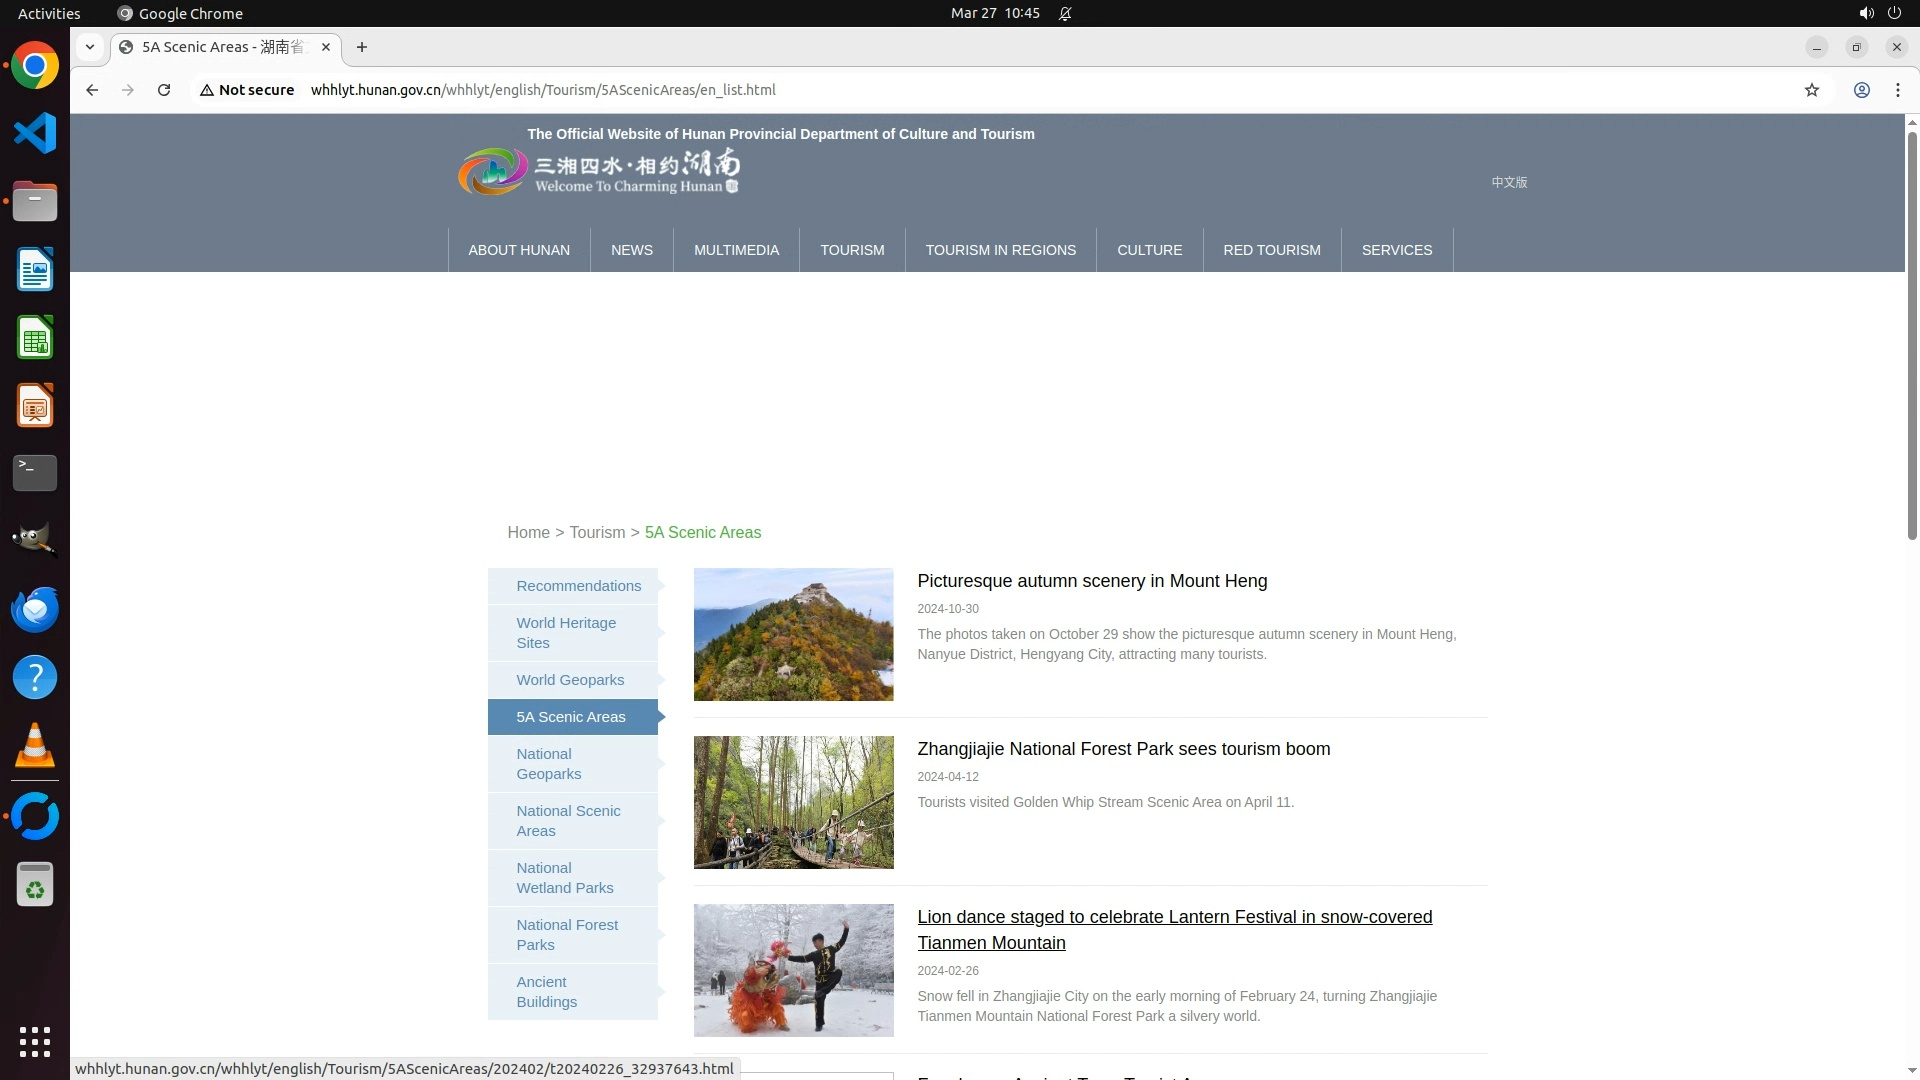Click the address bar URL field
The width and height of the screenshot is (1920, 1080).
[900, 90]
